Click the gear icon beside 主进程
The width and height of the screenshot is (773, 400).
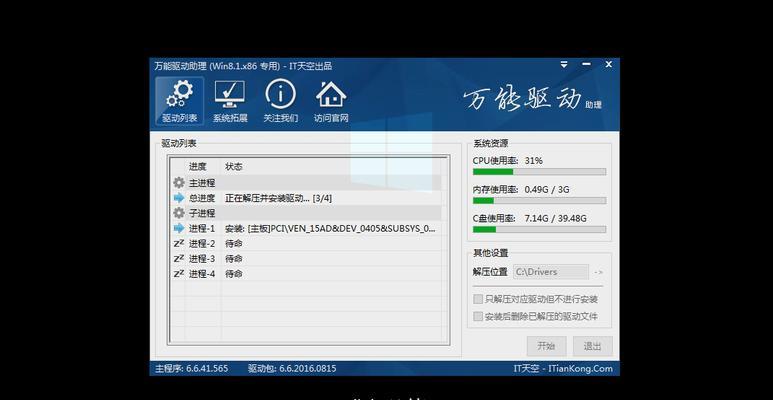tap(178, 183)
